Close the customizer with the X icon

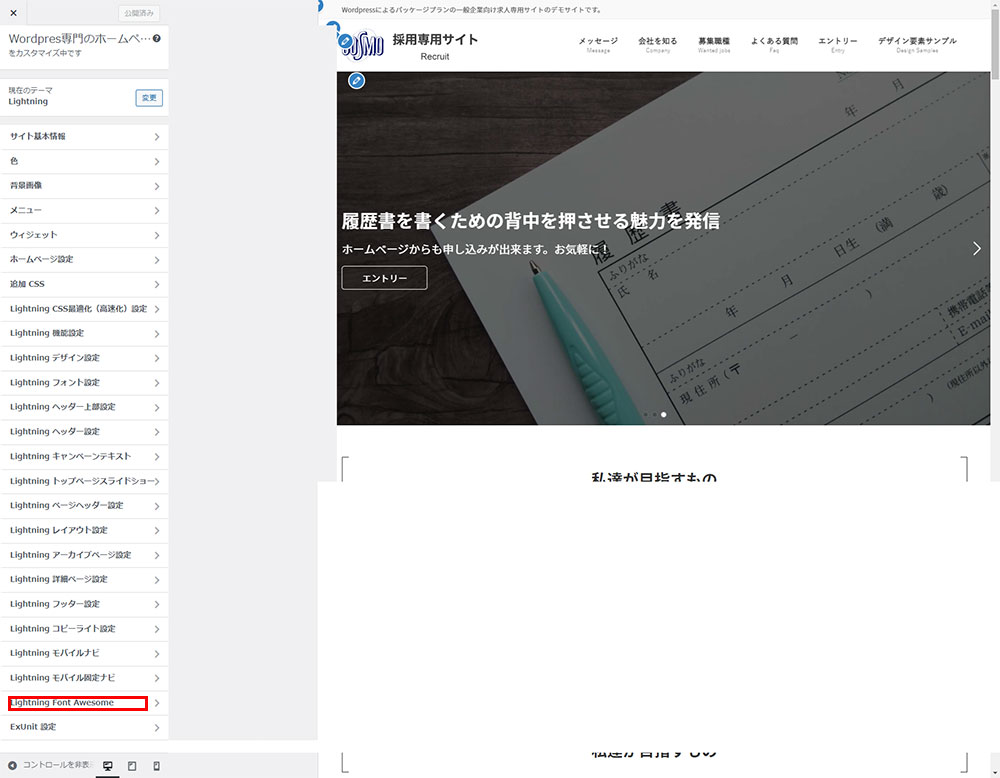pos(13,13)
